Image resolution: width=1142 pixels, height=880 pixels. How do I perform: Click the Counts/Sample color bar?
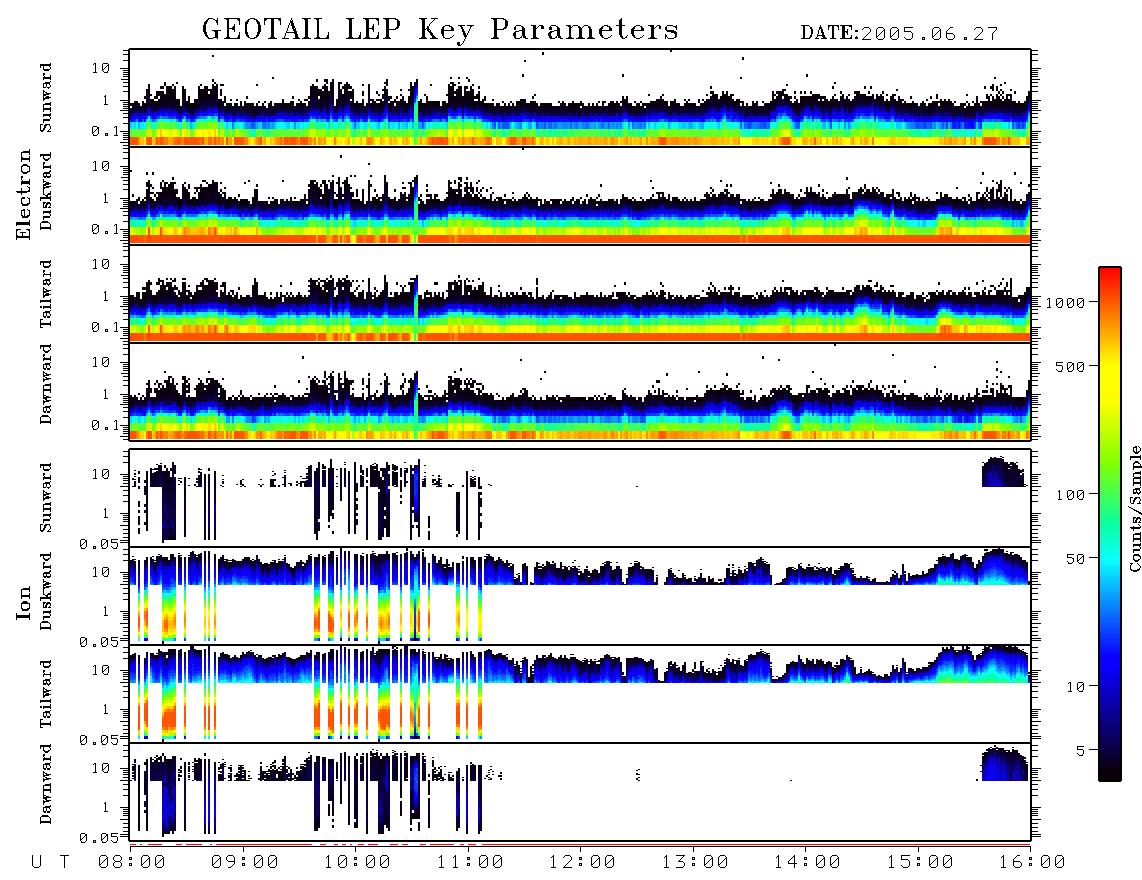coord(1110,524)
